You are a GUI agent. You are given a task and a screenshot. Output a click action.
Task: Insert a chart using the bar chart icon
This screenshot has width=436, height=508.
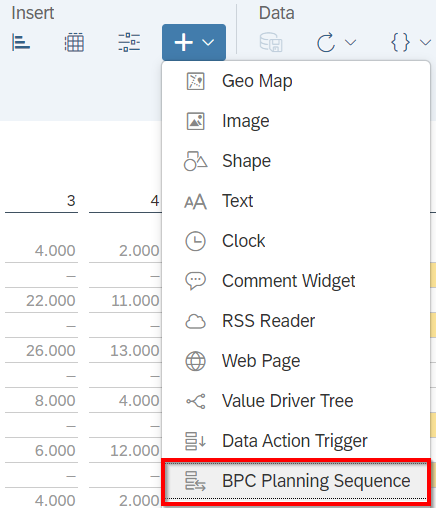click(21, 42)
